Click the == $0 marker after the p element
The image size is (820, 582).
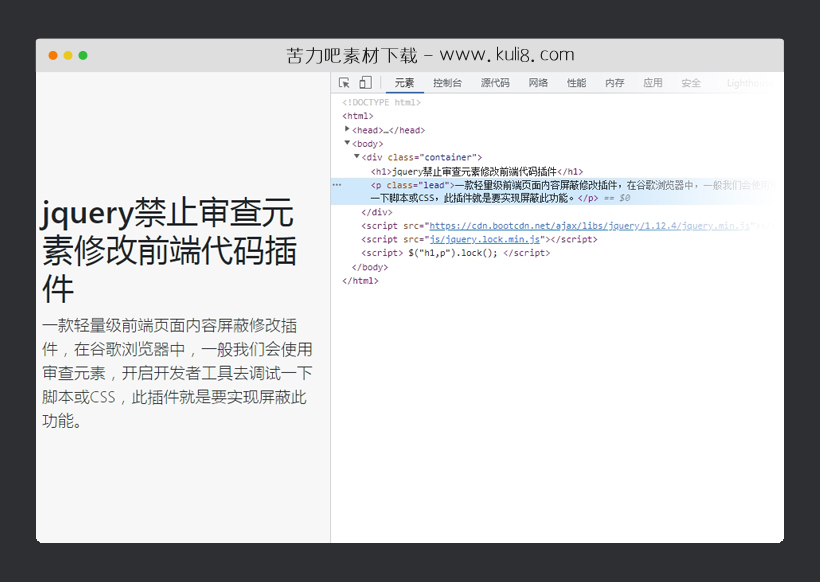click(x=617, y=200)
